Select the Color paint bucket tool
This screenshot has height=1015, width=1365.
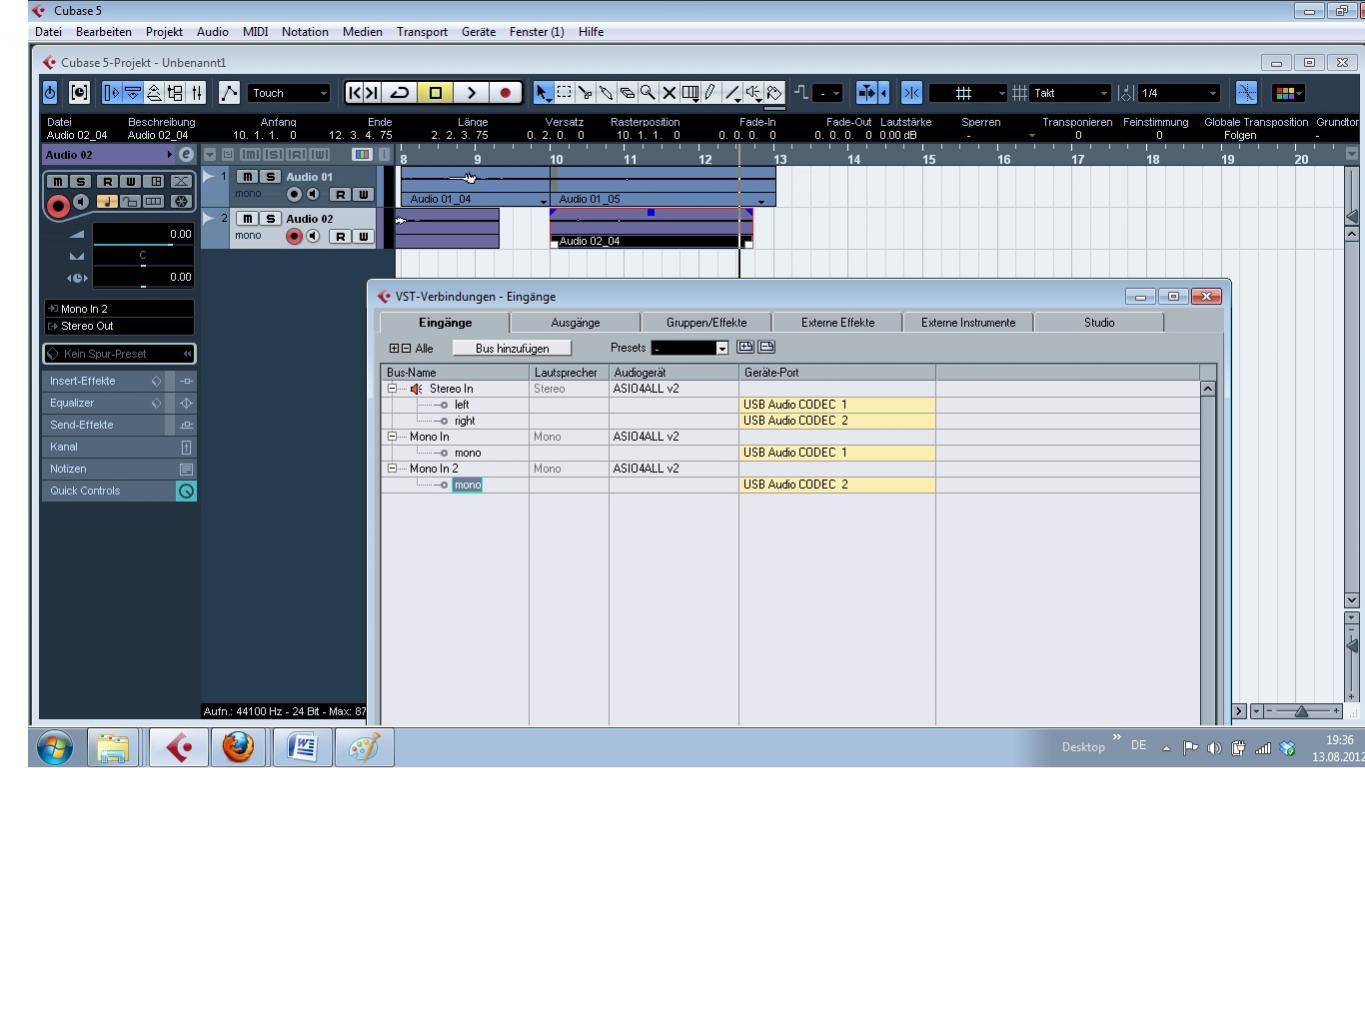pos(774,93)
